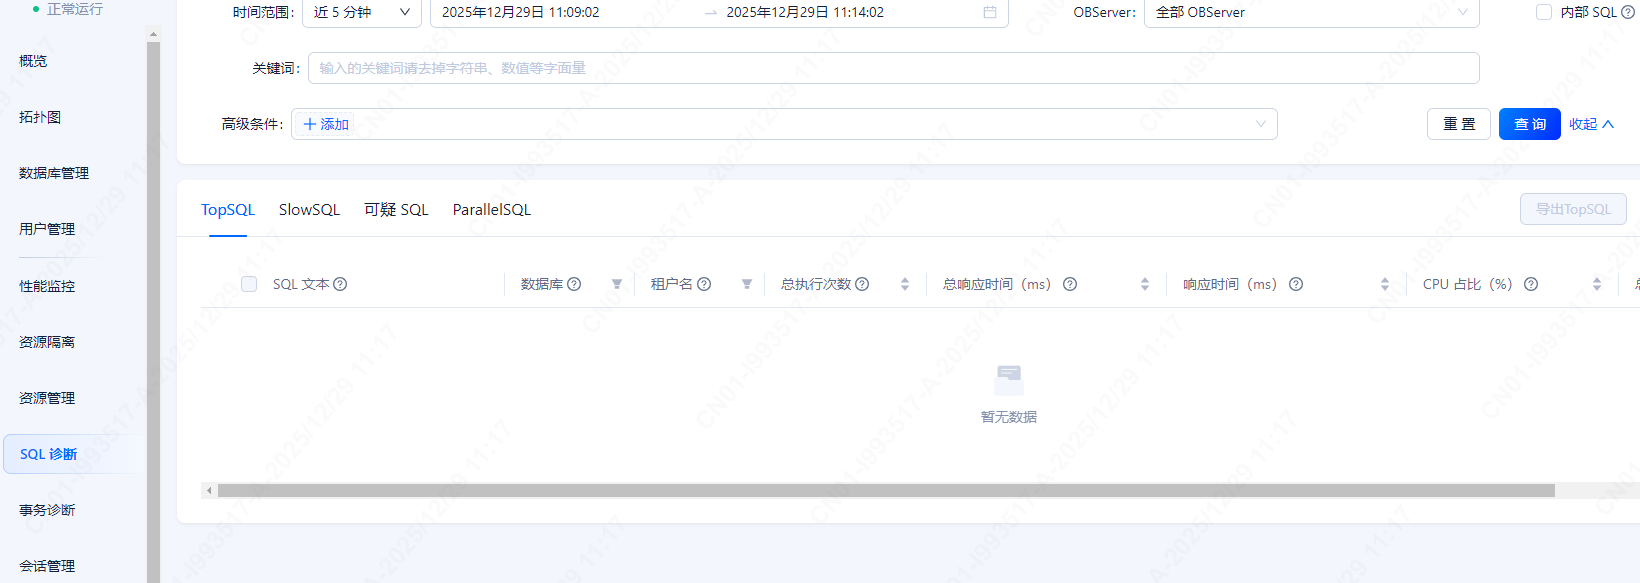Click the help icon beside CPU 占比 (%)
1640x583 pixels.
click(x=1530, y=284)
